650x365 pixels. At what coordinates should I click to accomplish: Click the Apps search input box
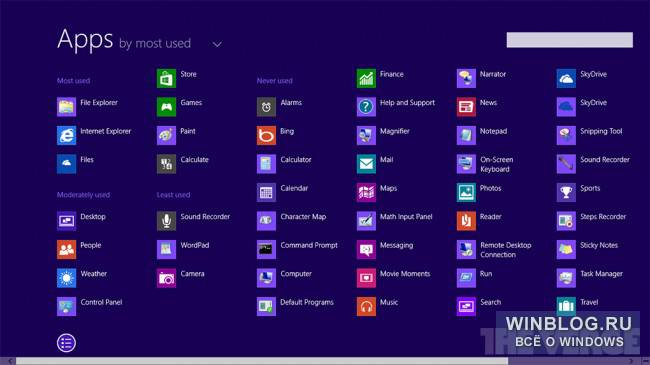(570, 40)
